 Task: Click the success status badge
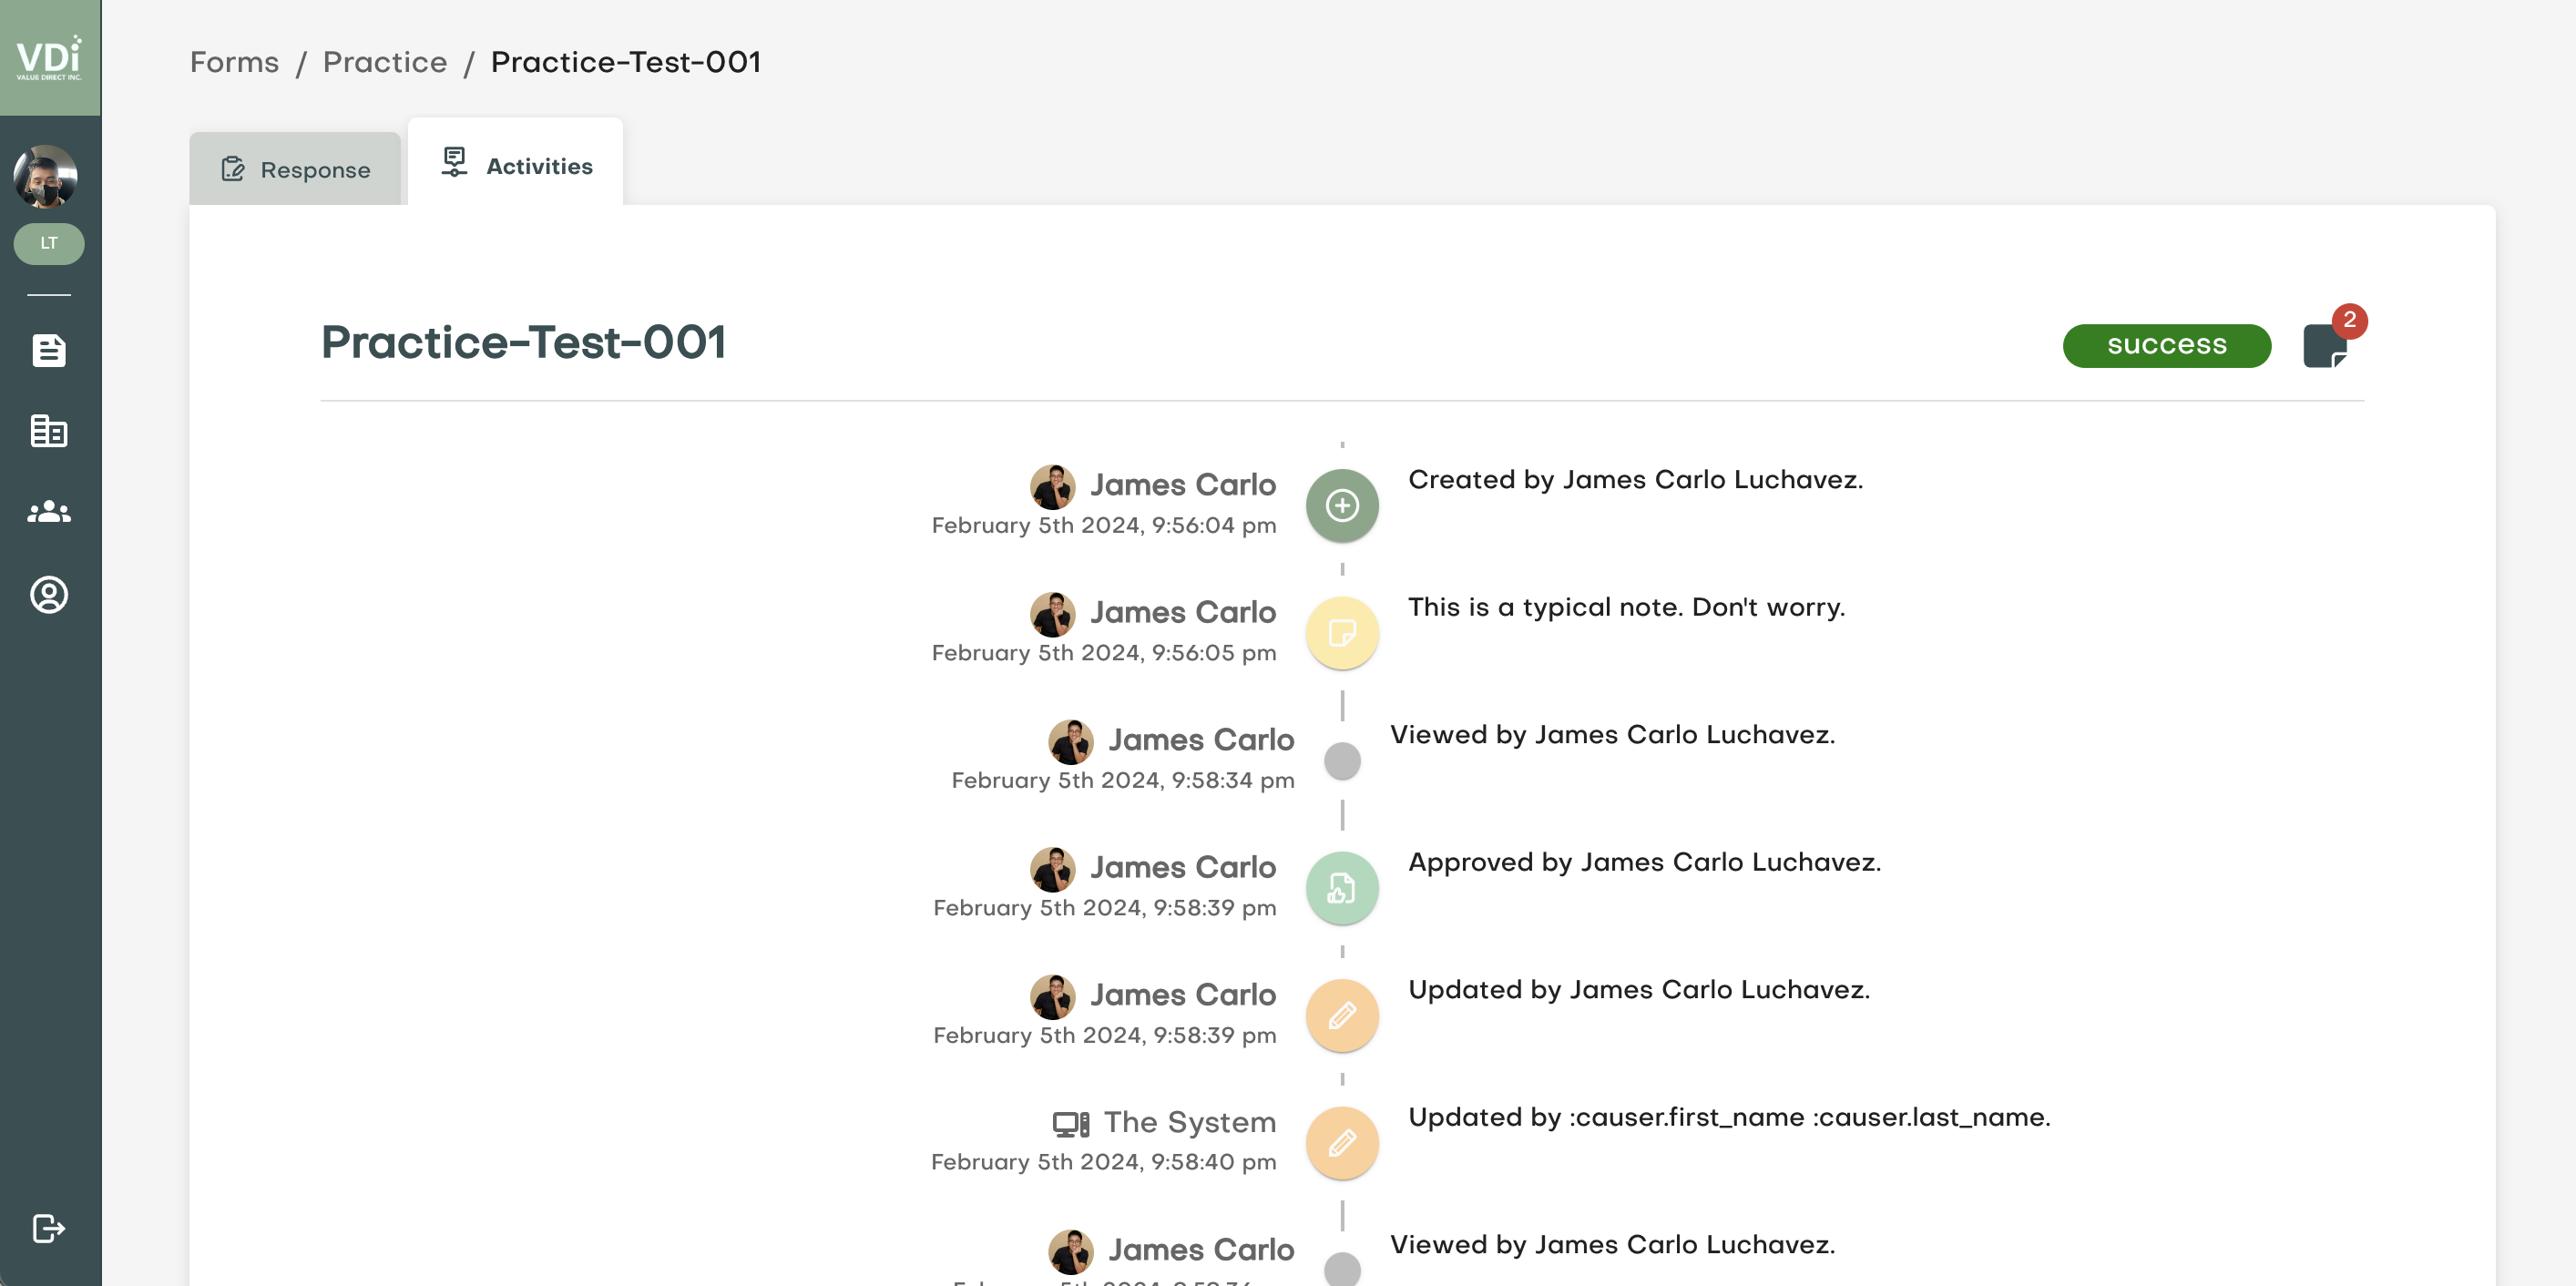[2166, 345]
